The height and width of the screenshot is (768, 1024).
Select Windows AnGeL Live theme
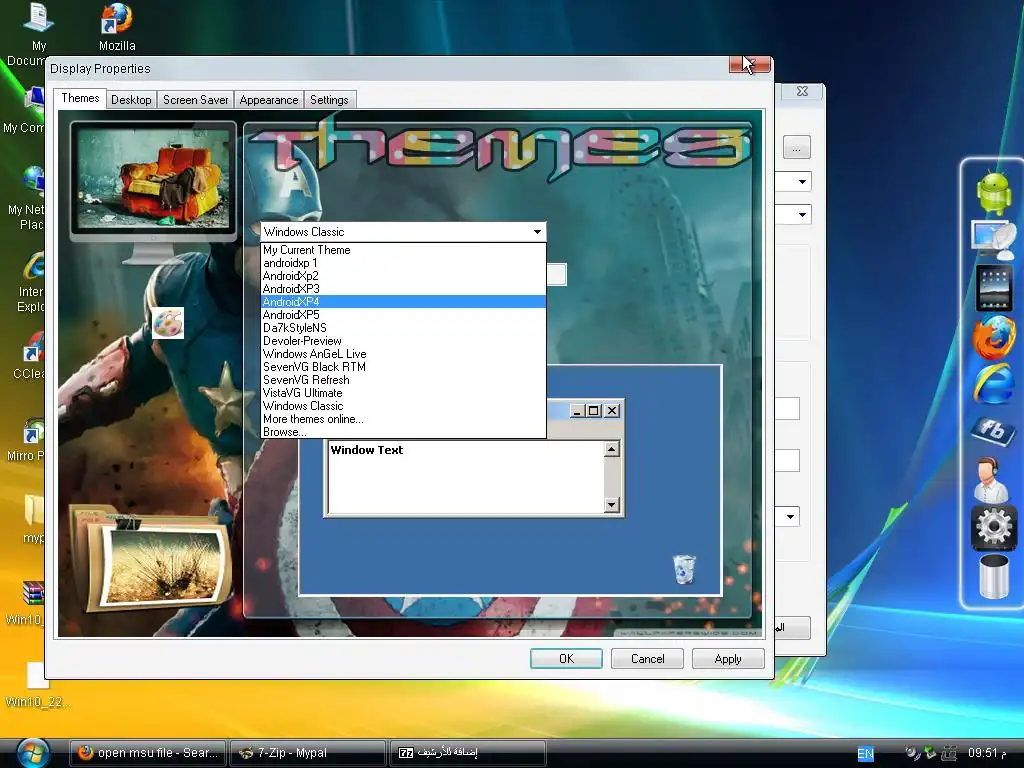pyautogui.click(x=404, y=354)
